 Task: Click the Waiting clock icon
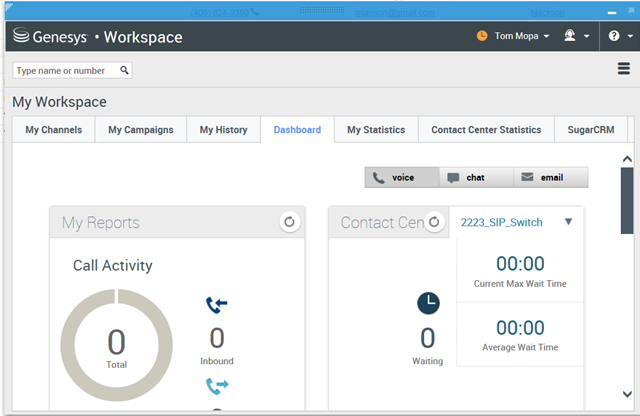[x=428, y=304]
